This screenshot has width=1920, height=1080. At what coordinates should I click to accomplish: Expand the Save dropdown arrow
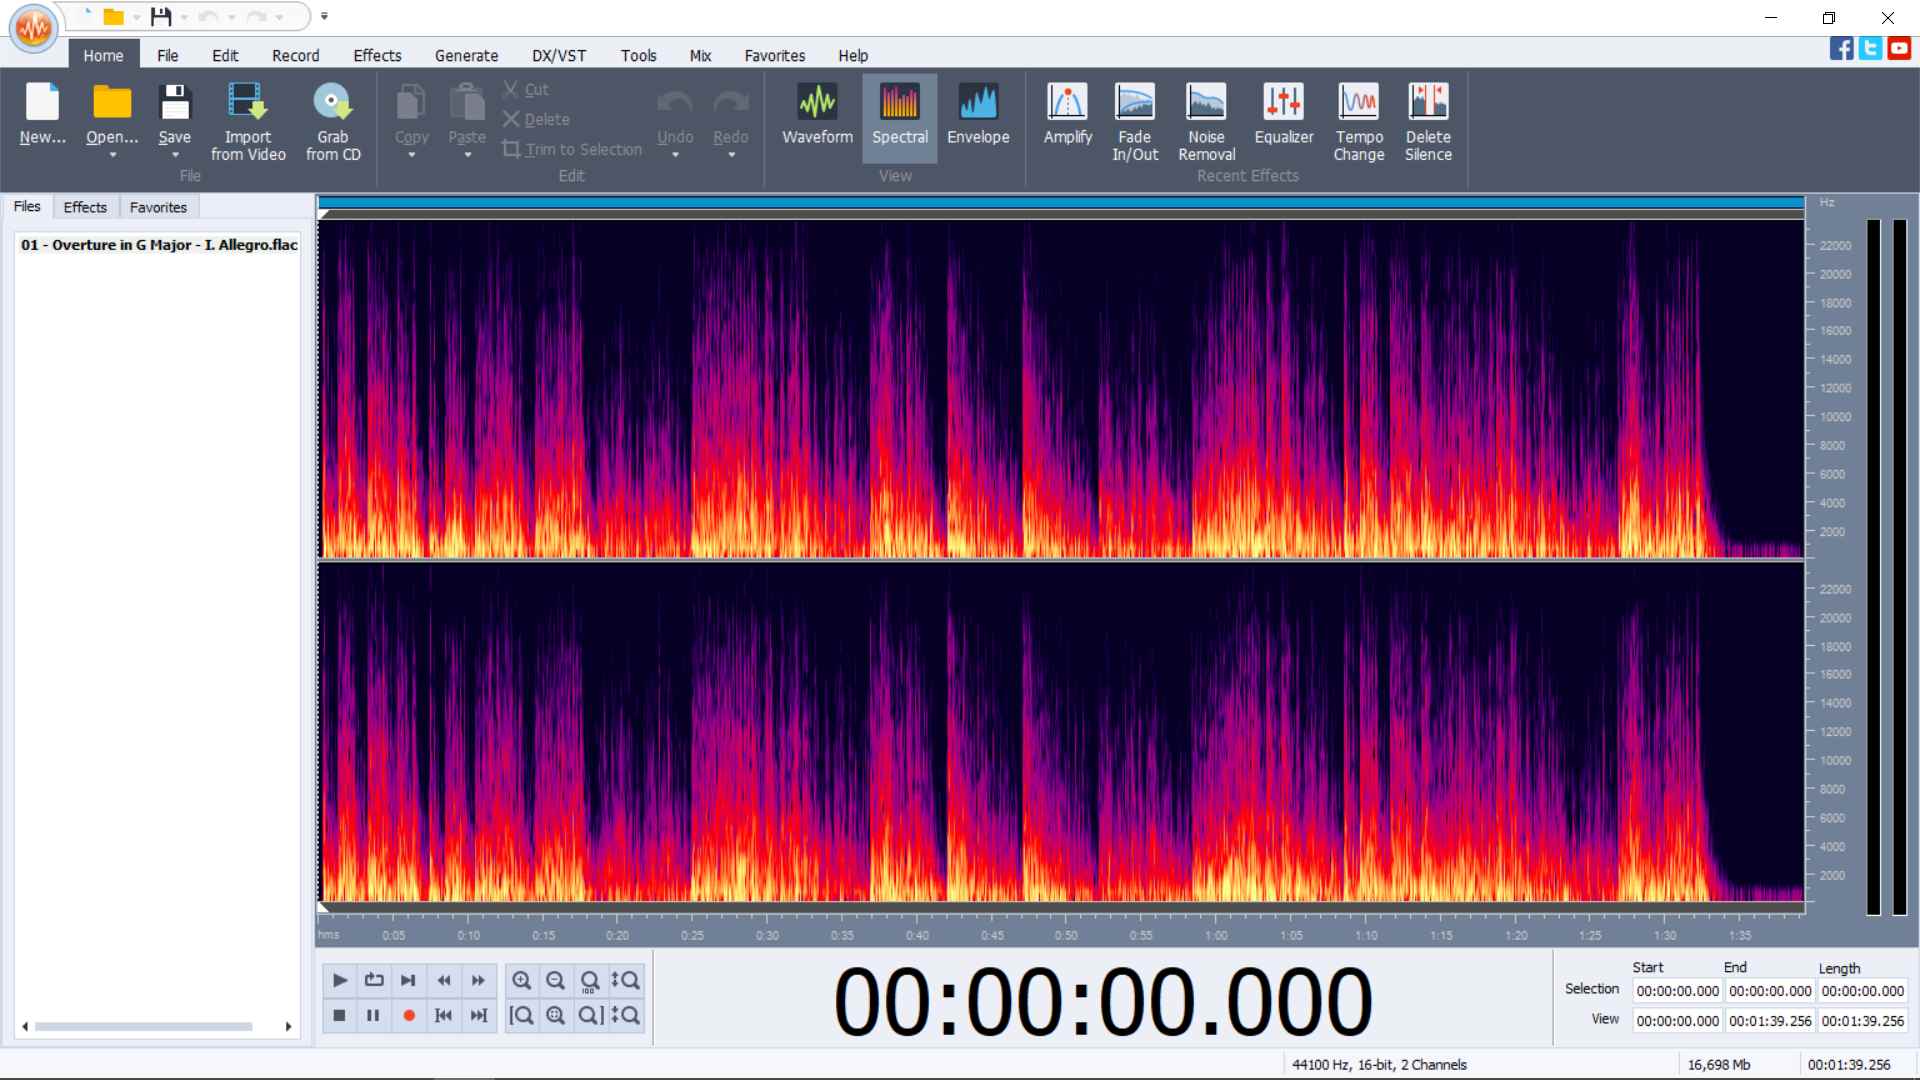click(x=175, y=156)
